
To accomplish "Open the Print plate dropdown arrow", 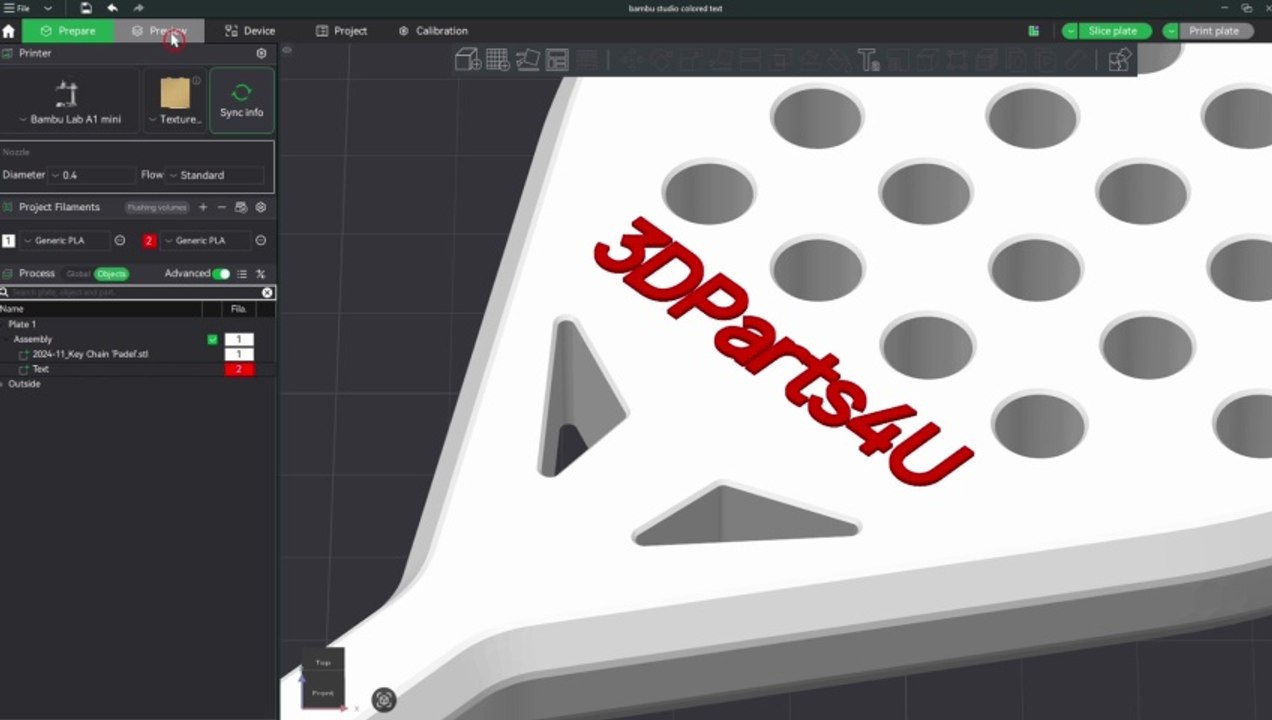I will (x=1171, y=31).
